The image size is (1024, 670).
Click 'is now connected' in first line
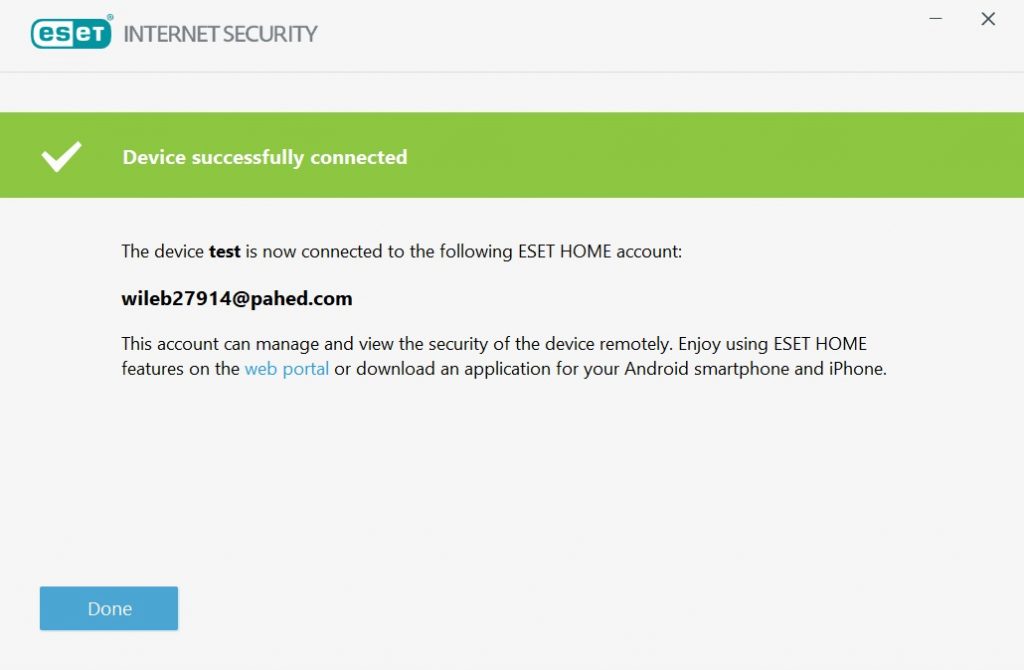(309, 251)
